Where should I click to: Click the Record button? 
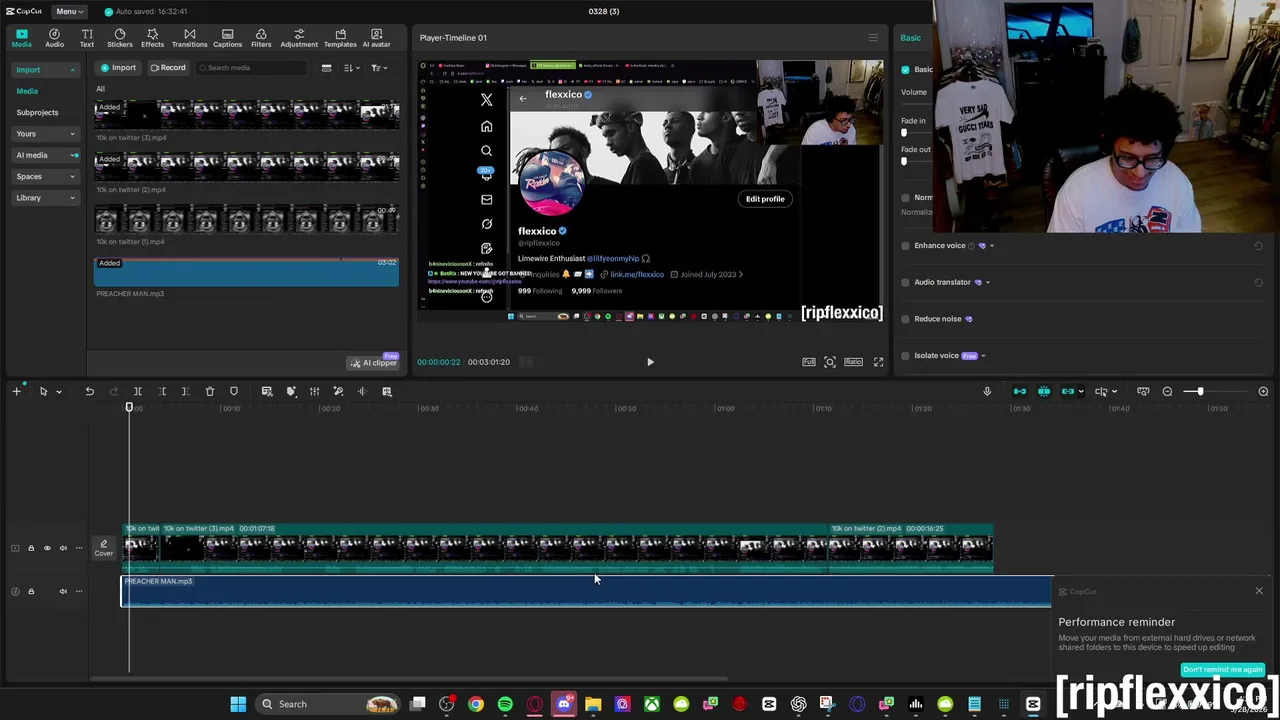click(168, 68)
